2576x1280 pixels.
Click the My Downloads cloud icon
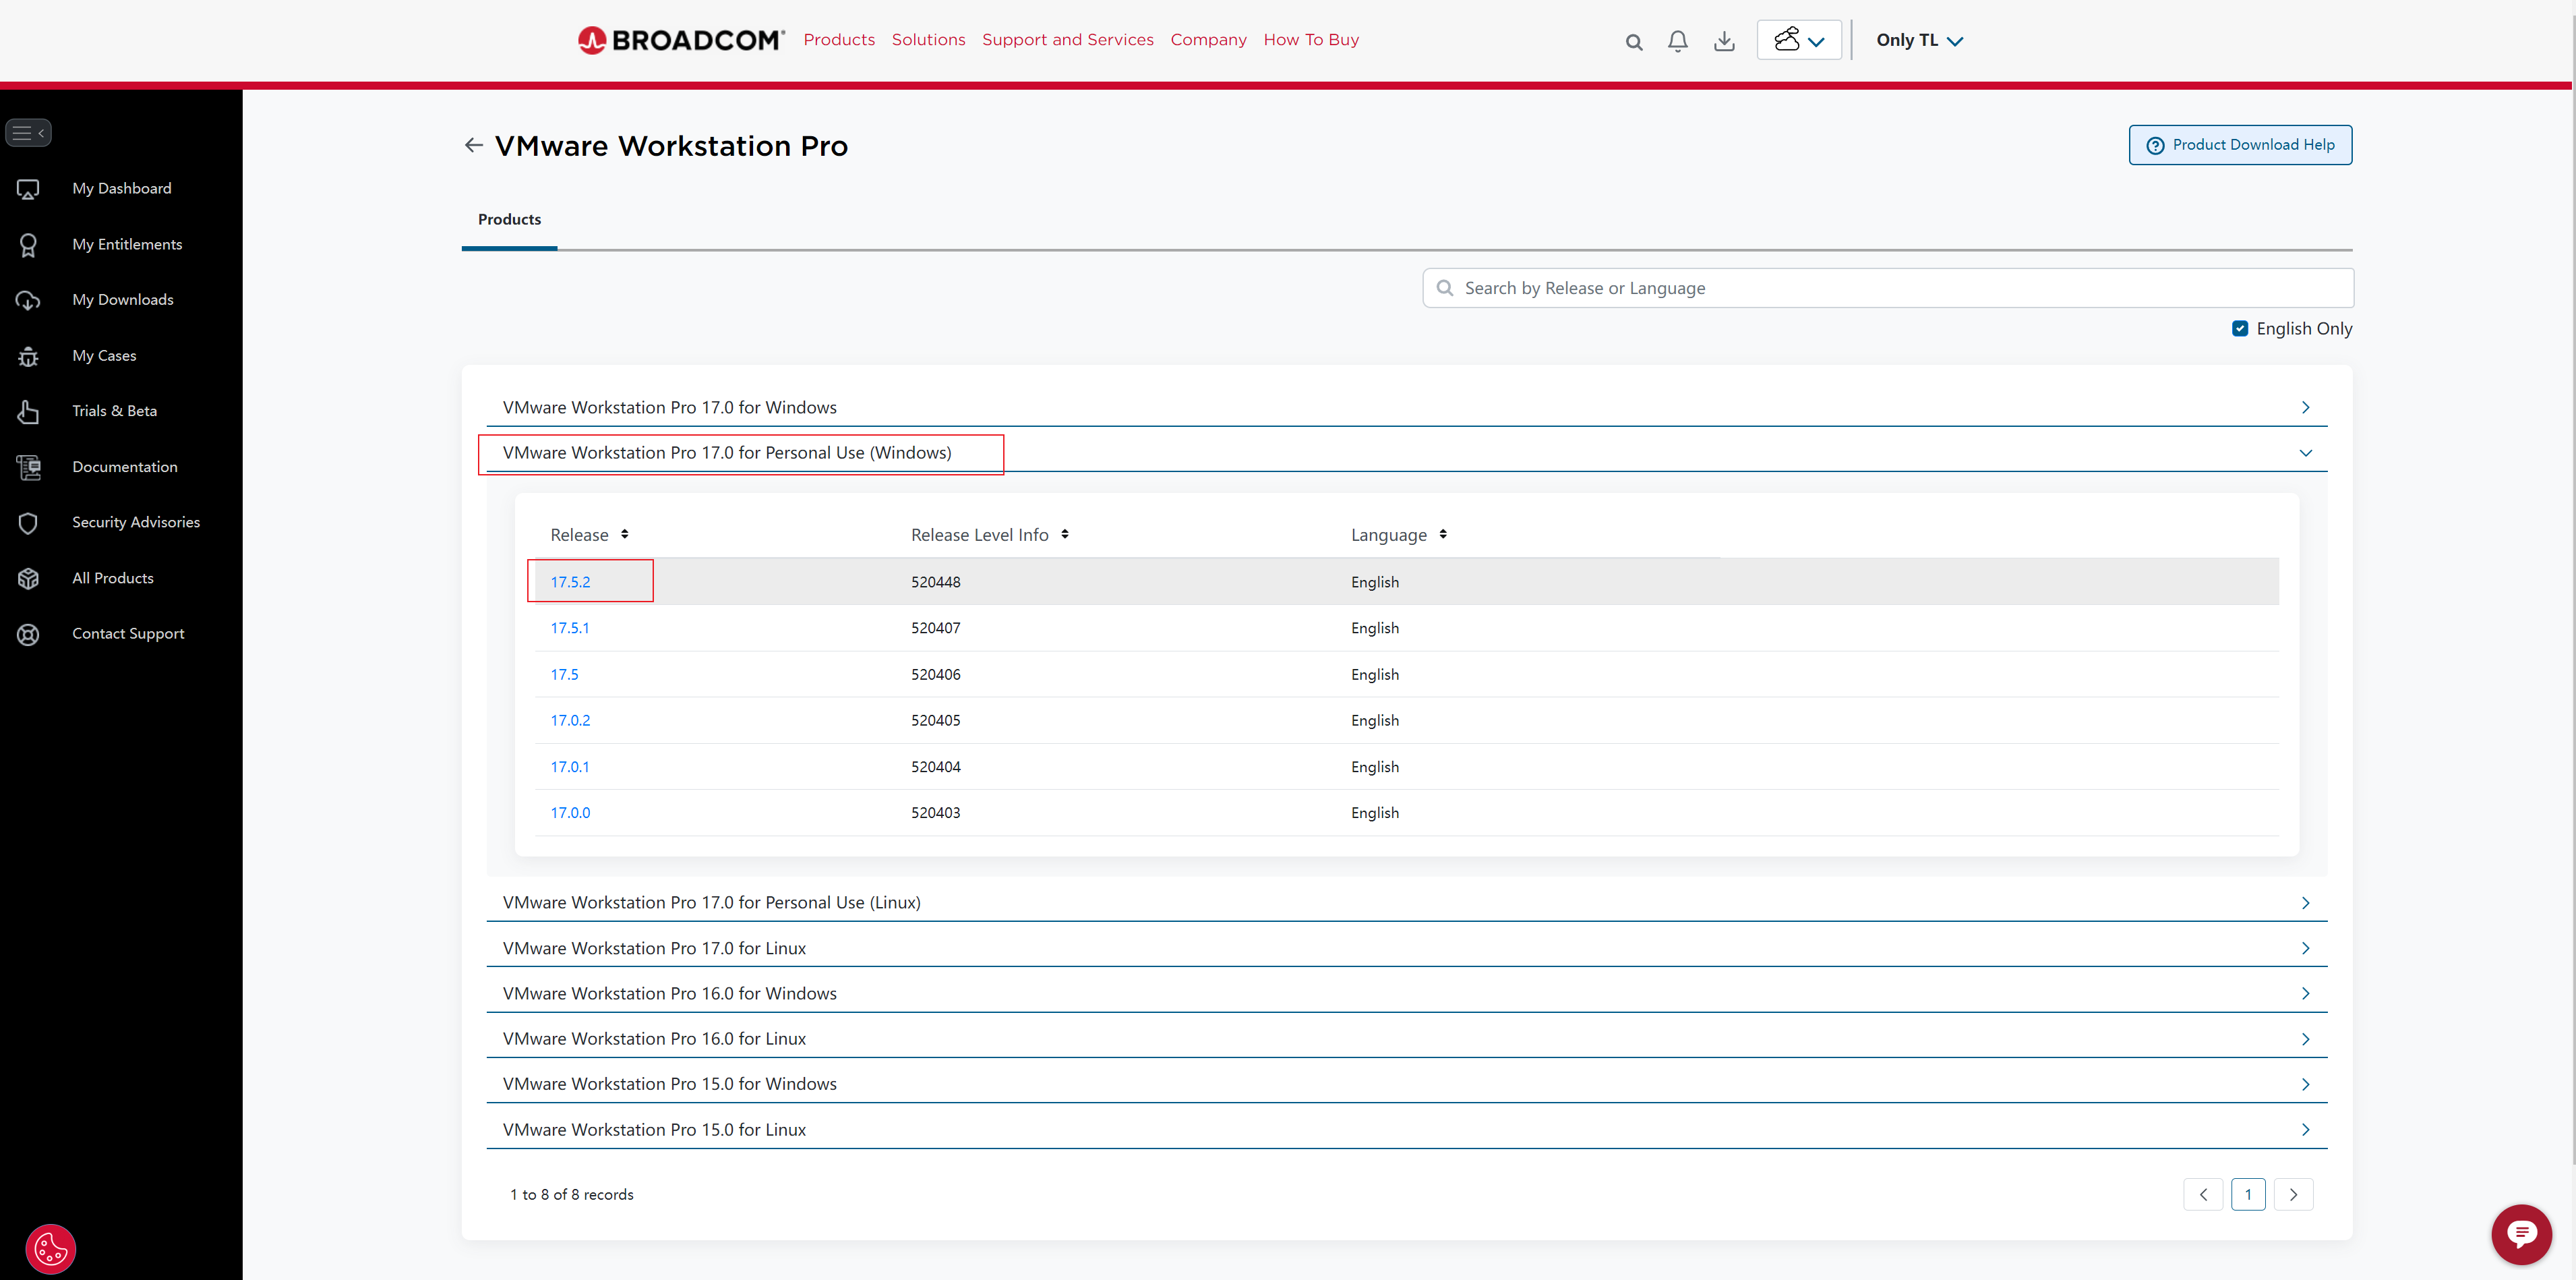28,300
